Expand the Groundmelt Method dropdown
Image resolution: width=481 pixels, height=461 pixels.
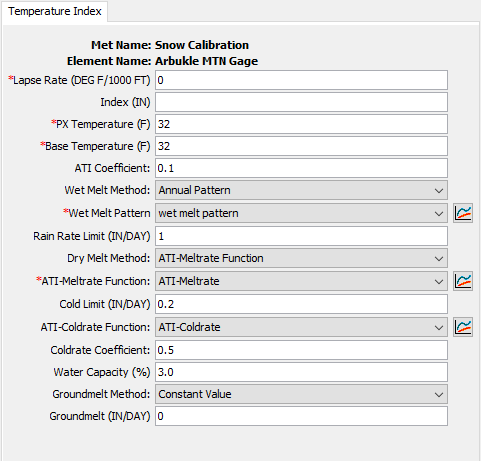pyautogui.click(x=301, y=394)
